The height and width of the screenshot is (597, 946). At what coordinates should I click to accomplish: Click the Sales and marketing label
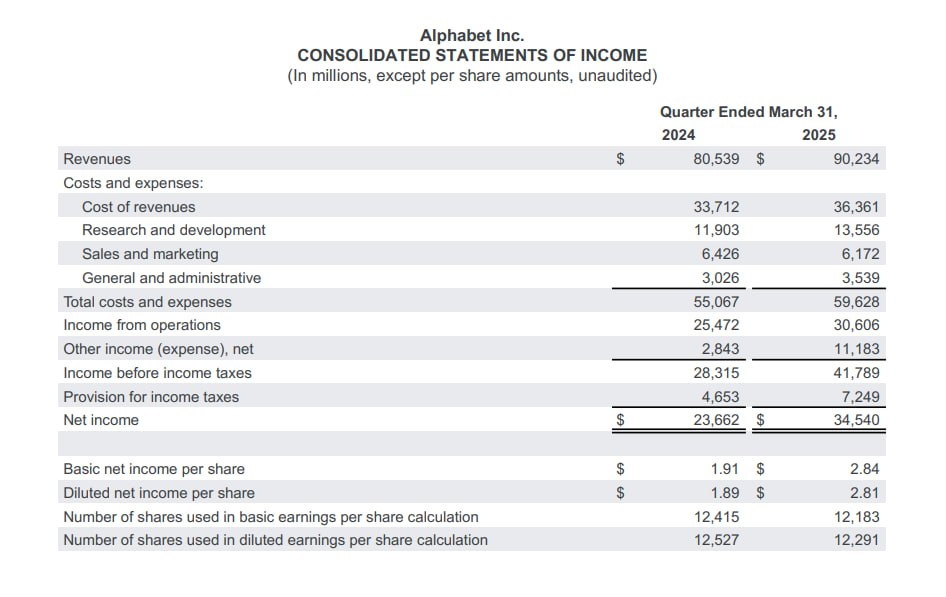pyautogui.click(x=150, y=254)
